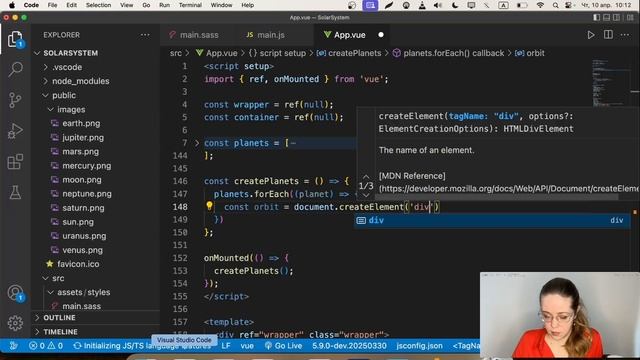Open the Manage gear settings
This screenshot has height=360, width=640.
15,323
